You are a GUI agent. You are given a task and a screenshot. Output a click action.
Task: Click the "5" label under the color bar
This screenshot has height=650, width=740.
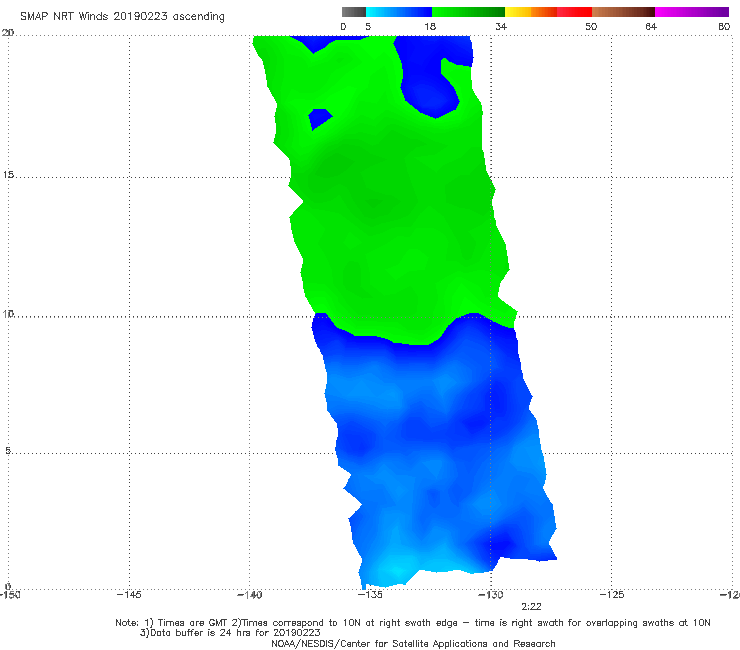click(368, 27)
